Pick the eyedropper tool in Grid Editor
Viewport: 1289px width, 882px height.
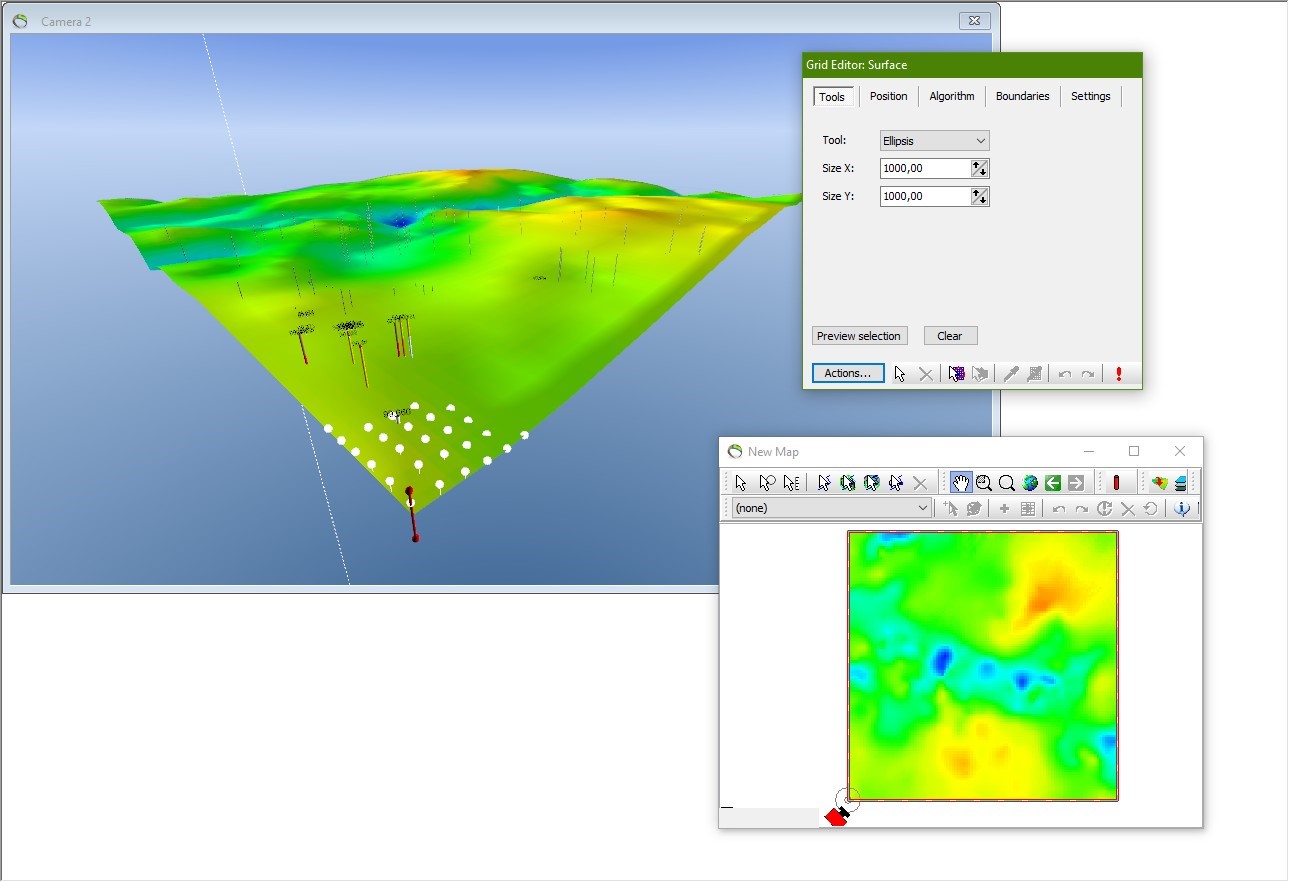click(x=1011, y=373)
